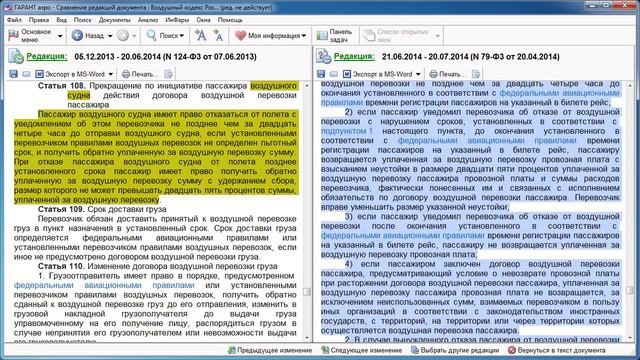640x360 pixels.
Task: Click the Моя информация heart icon
Action: tap(240, 36)
